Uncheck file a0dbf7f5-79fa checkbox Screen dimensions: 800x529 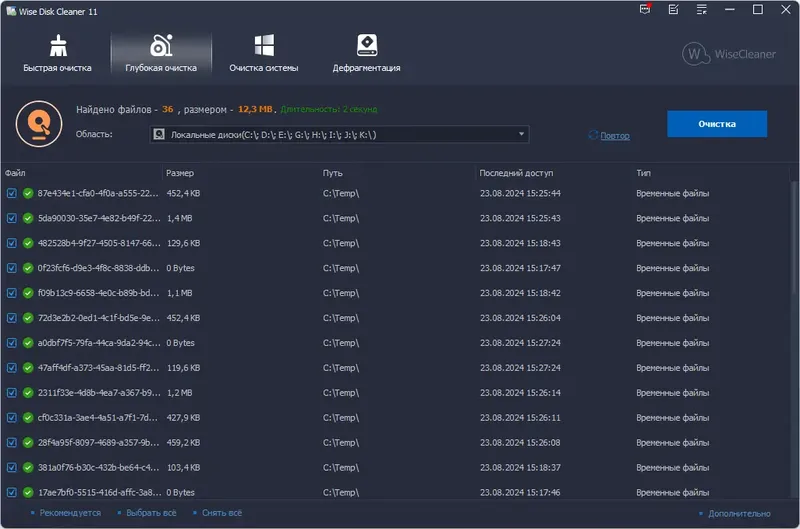click(12, 343)
